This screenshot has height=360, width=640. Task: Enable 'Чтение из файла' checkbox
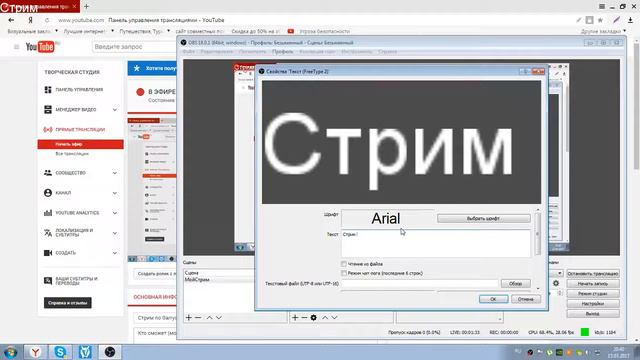tap(344, 264)
